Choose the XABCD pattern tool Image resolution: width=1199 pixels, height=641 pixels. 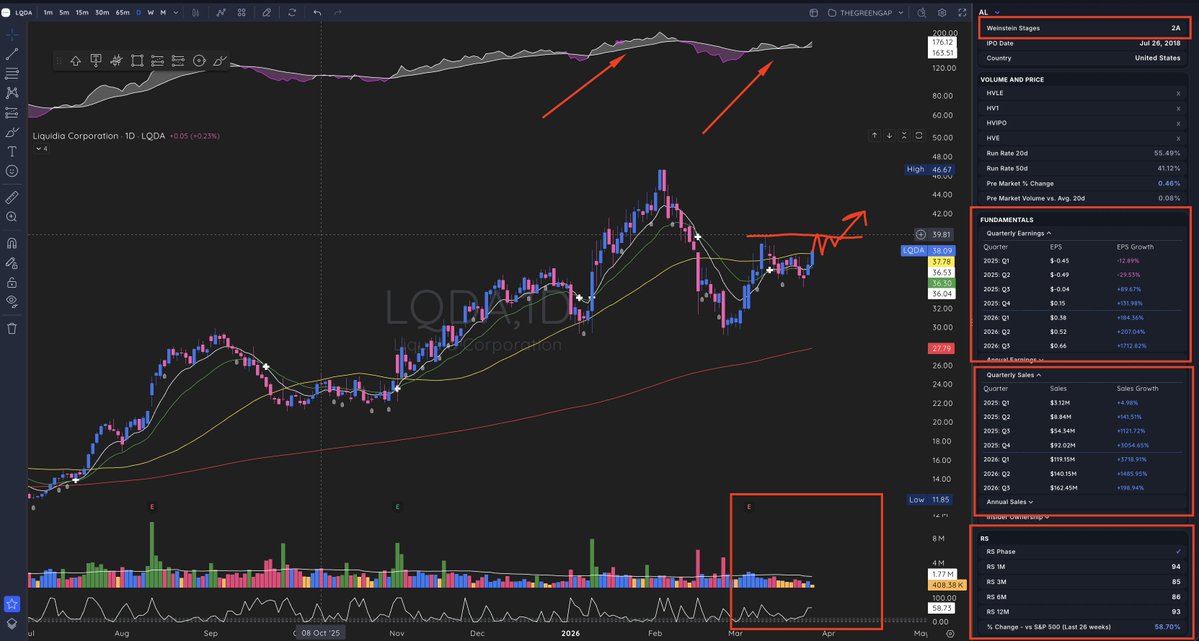click(x=12, y=93)
